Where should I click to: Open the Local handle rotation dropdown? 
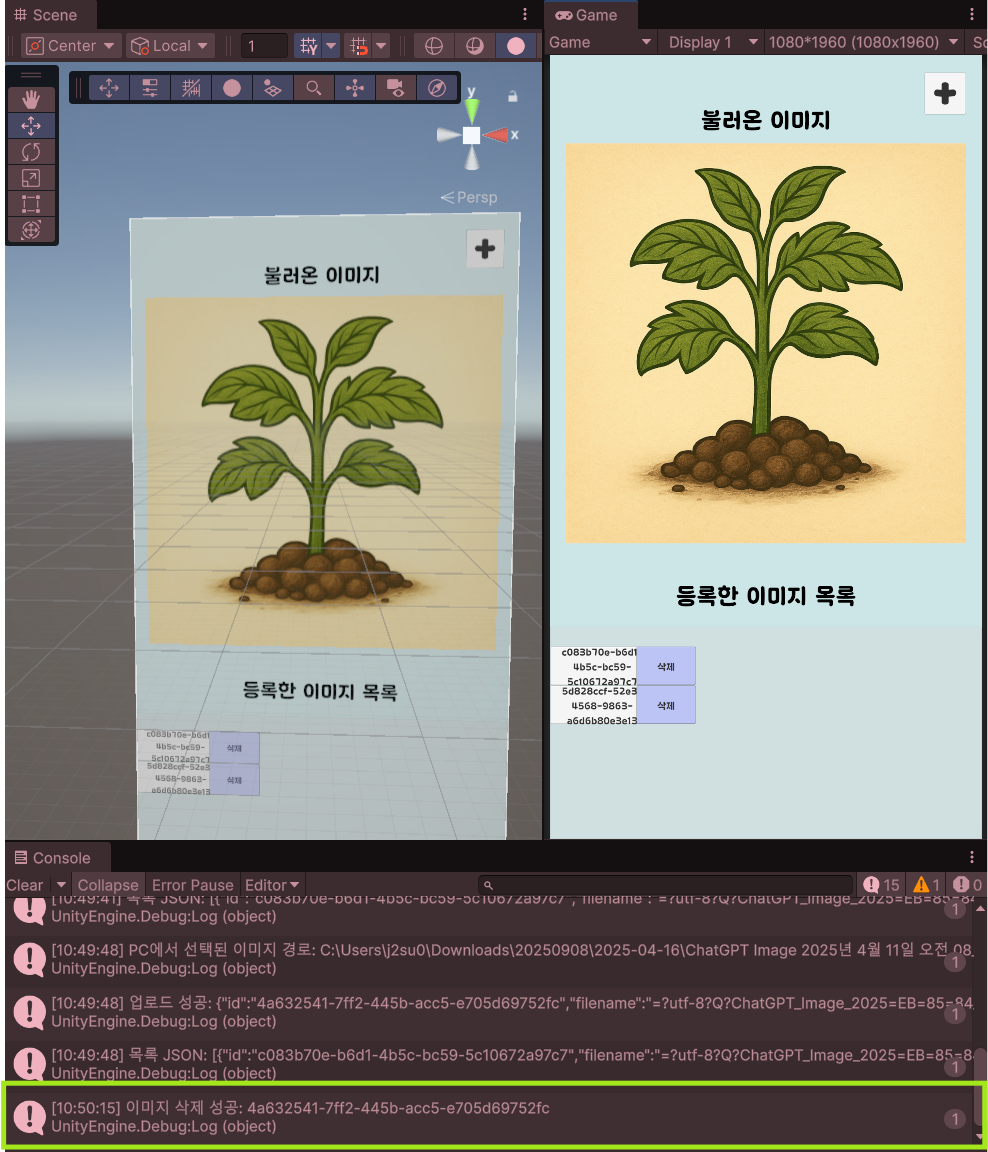pos(171,46)
